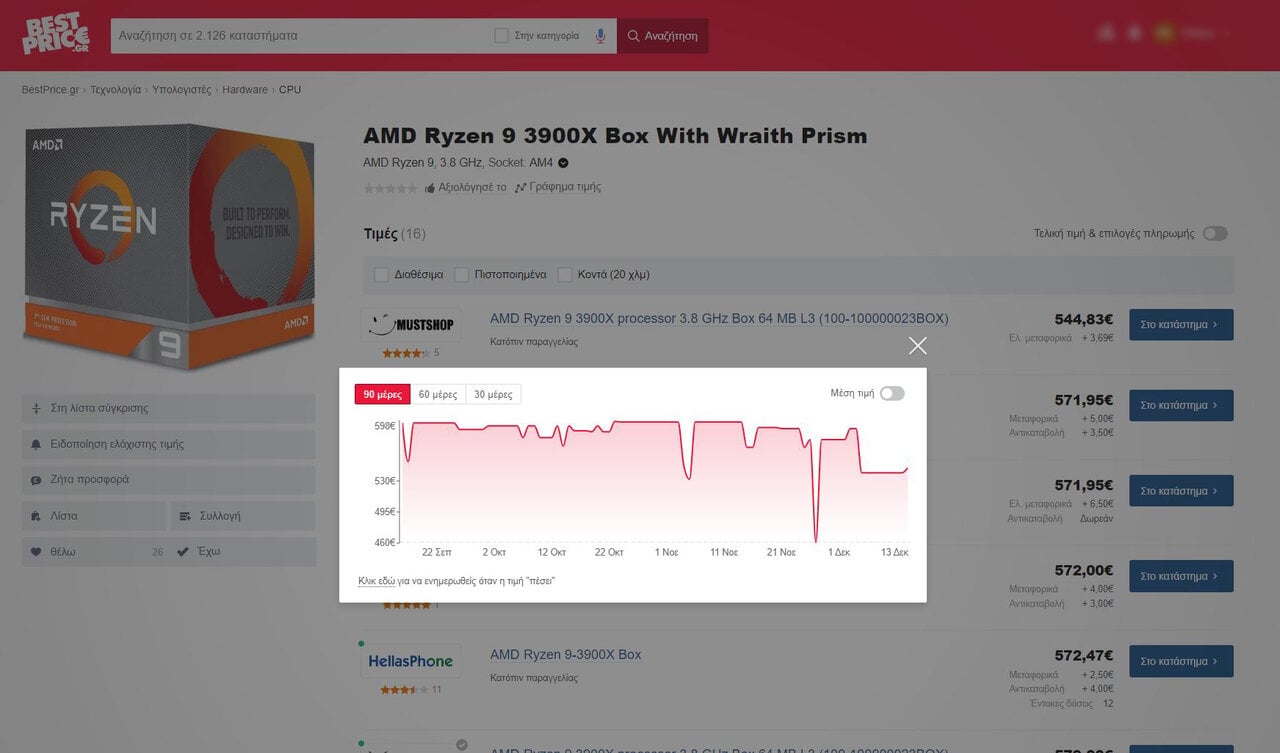Click Στη λίστα σύγκρισης button
Image resolution: width=1280 pixels, height=753 pixels.
(169, 408)
